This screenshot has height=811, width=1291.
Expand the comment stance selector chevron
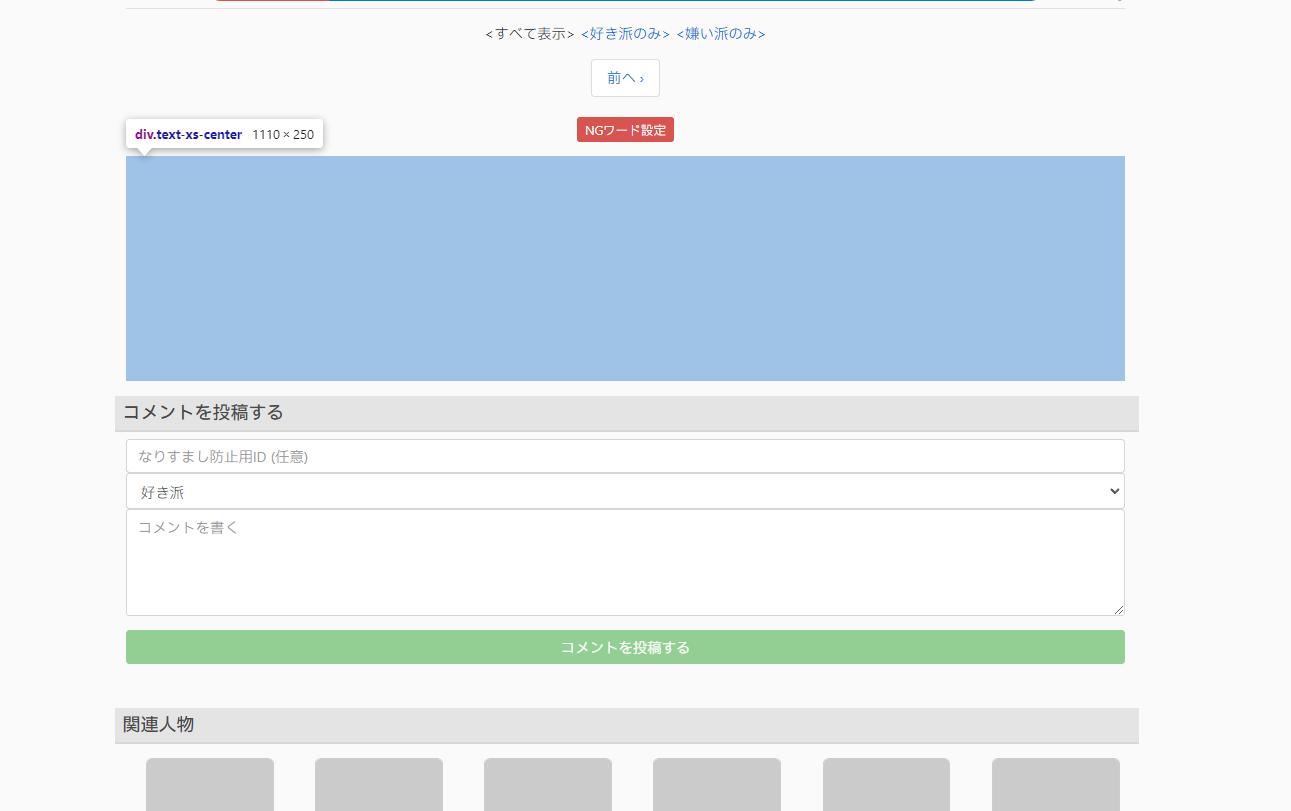pos(1112,490)
